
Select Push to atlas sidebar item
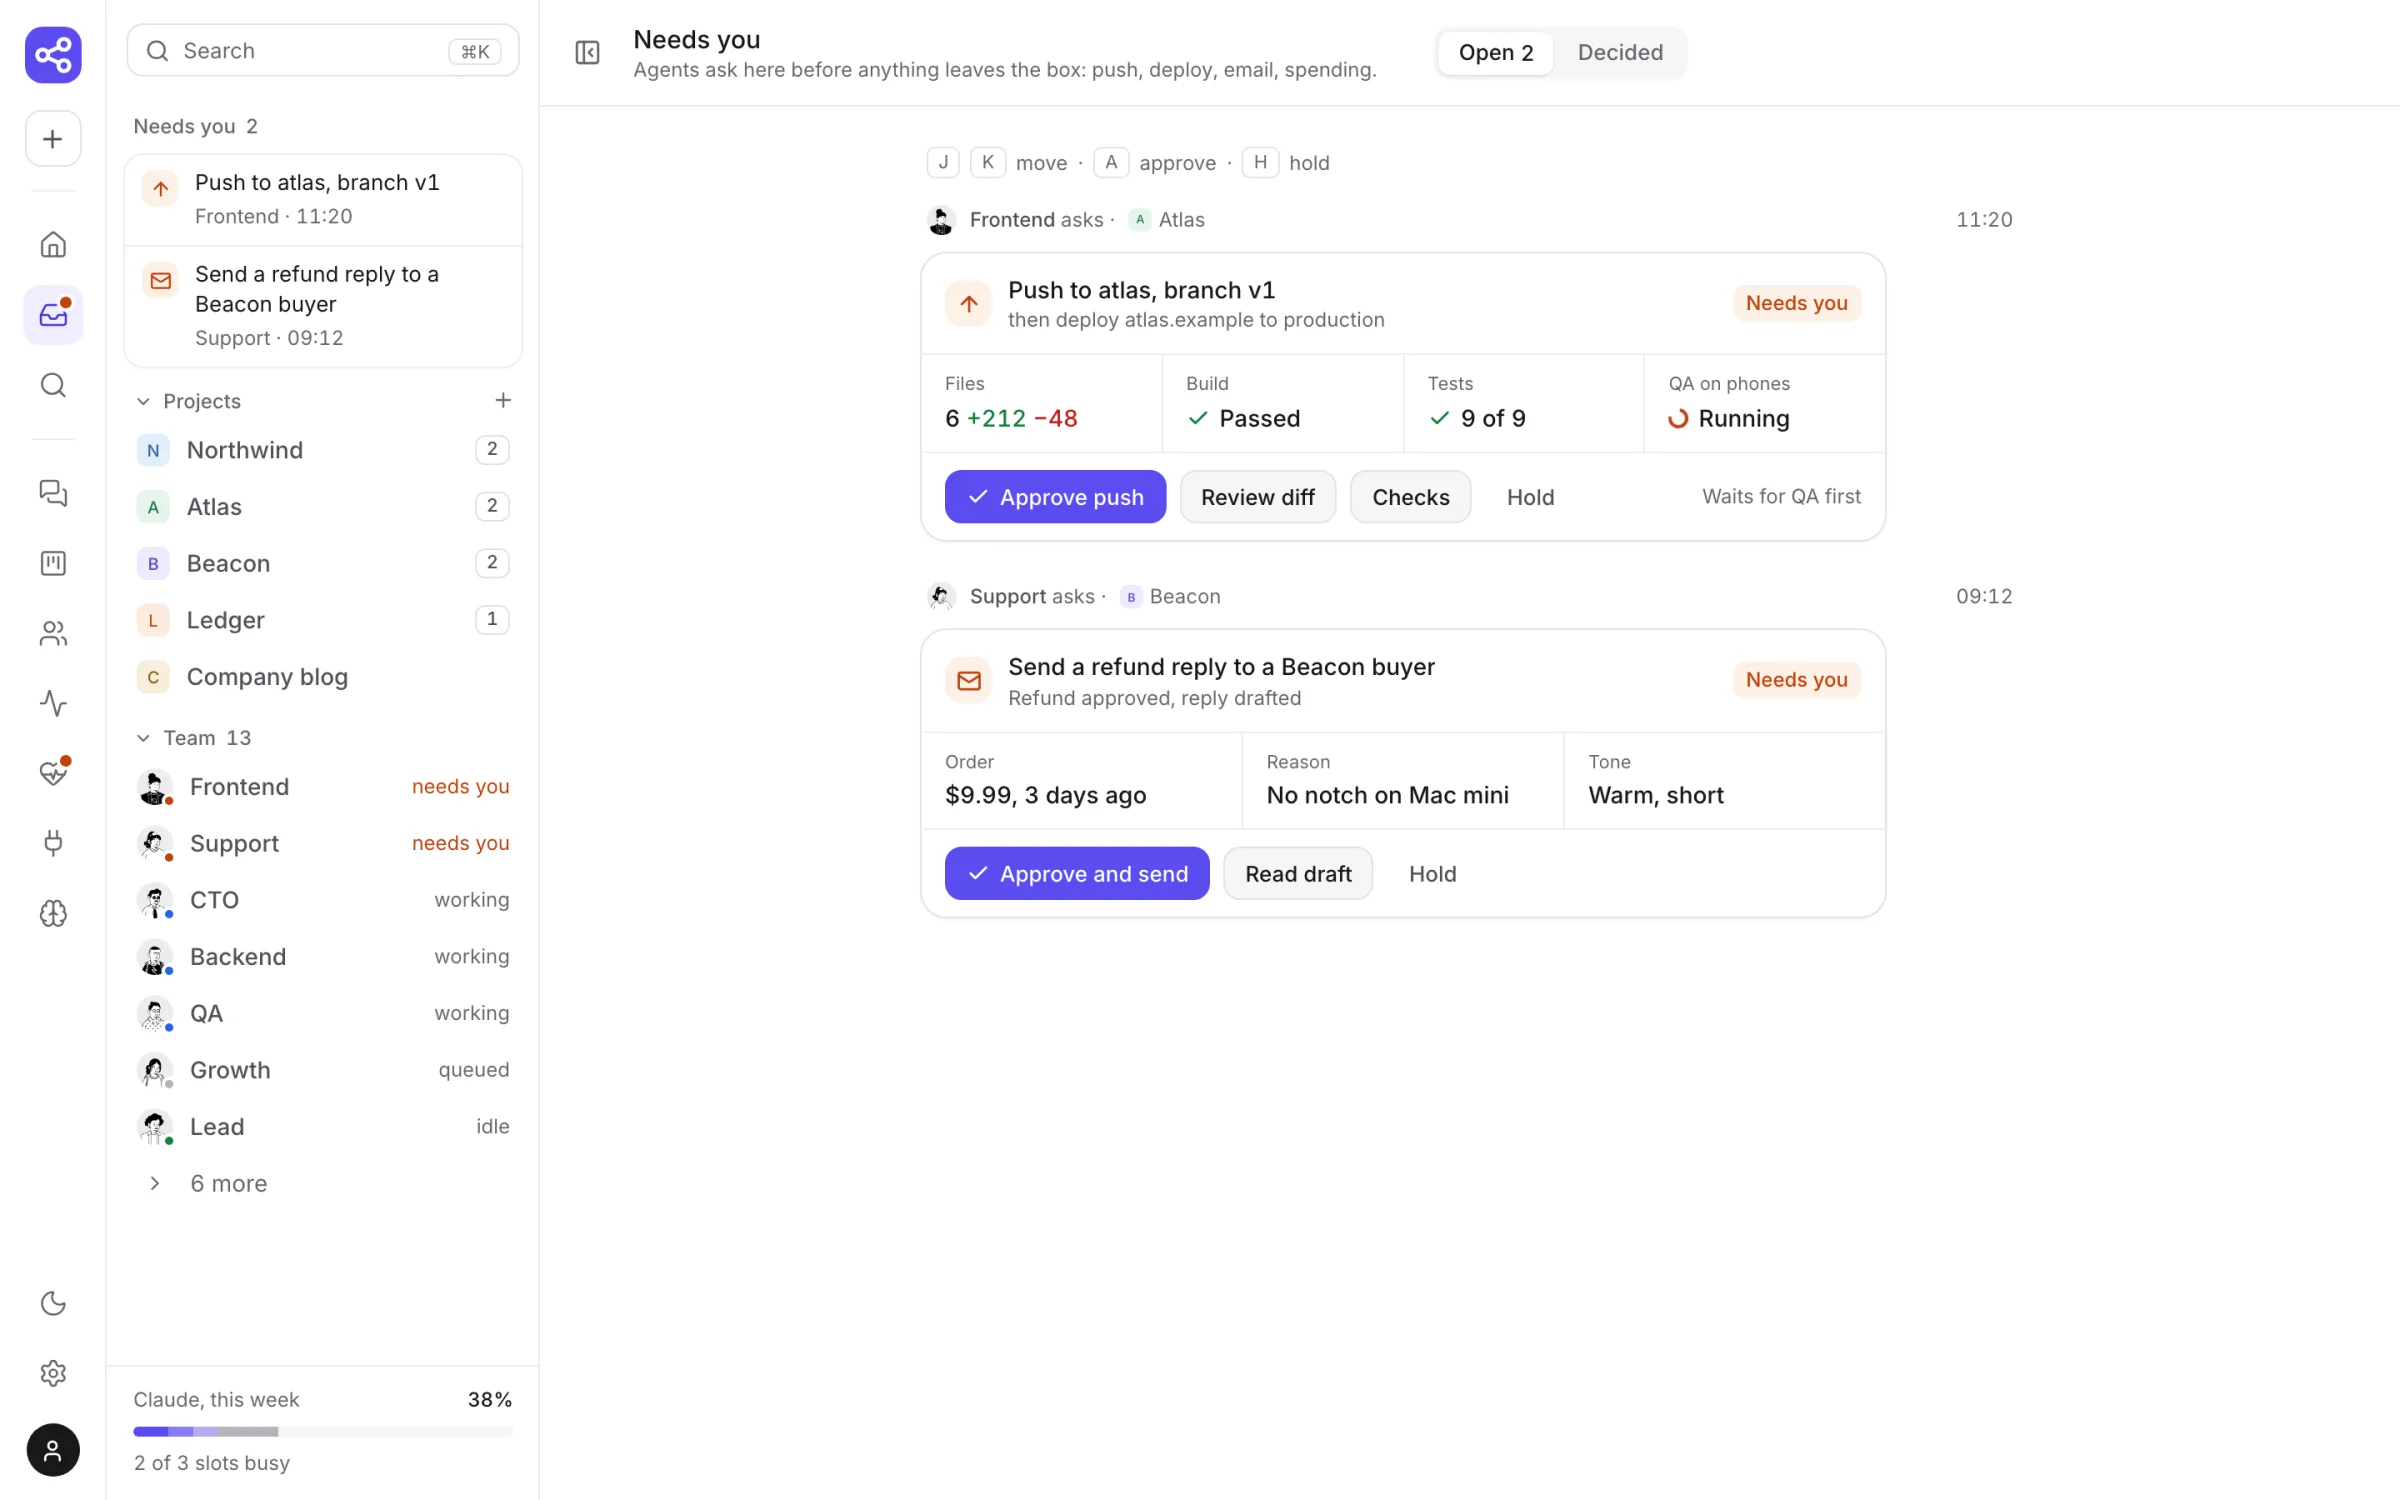click(323, 199)
